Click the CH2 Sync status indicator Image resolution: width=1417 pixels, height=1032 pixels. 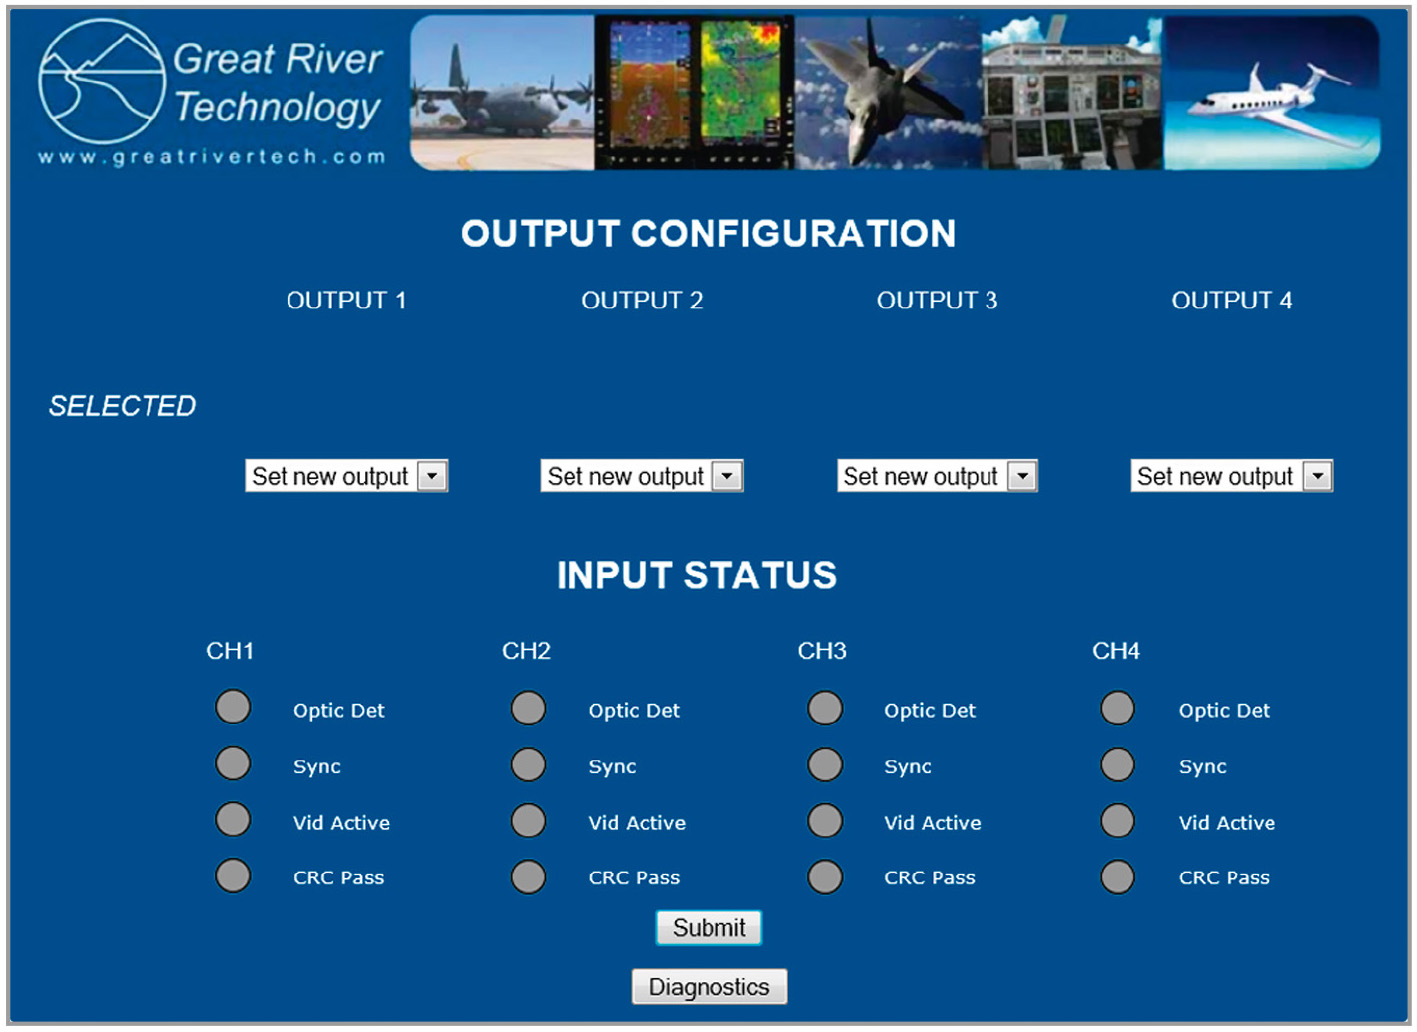click(x=529, y=764)
